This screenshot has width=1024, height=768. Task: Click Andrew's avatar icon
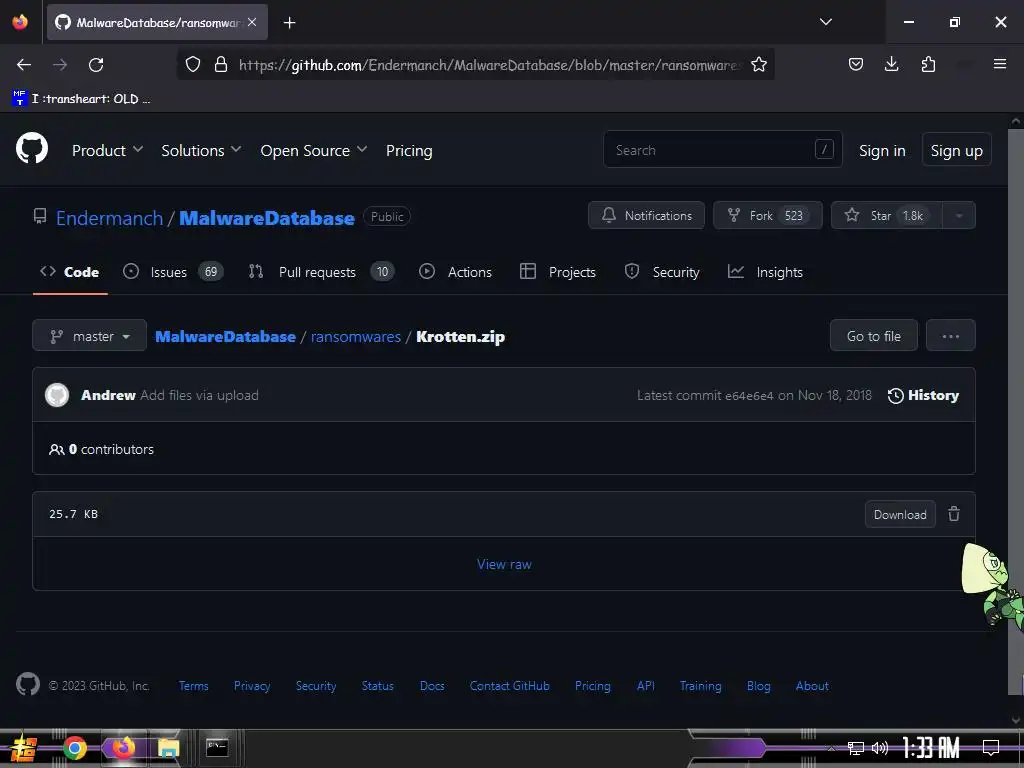[57, 395]
